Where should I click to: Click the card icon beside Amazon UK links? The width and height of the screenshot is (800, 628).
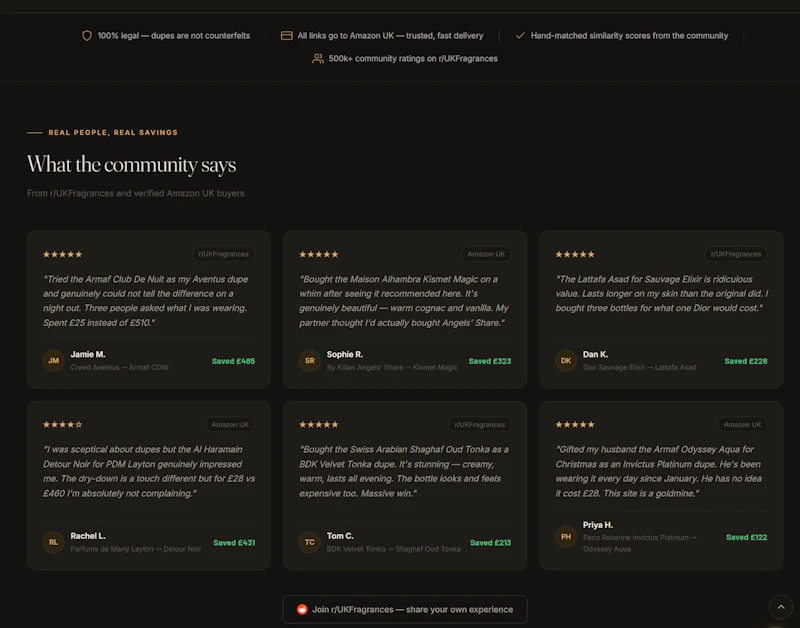287,36
